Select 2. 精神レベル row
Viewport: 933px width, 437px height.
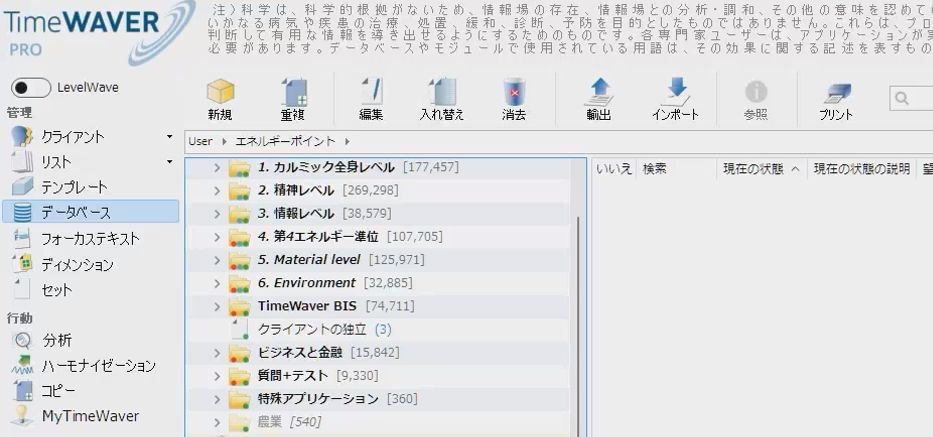(378, 191)
